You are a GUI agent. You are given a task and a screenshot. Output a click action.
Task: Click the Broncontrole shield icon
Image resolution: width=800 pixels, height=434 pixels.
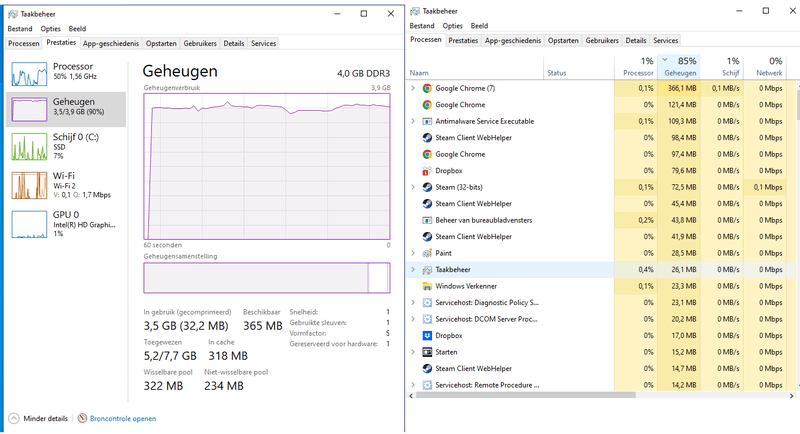(83, 418)
